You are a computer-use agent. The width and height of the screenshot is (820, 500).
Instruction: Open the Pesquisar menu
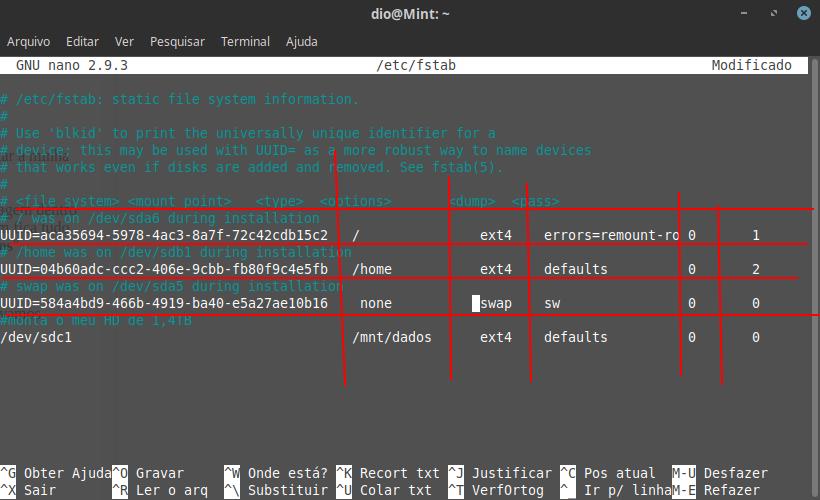point(177,42)
